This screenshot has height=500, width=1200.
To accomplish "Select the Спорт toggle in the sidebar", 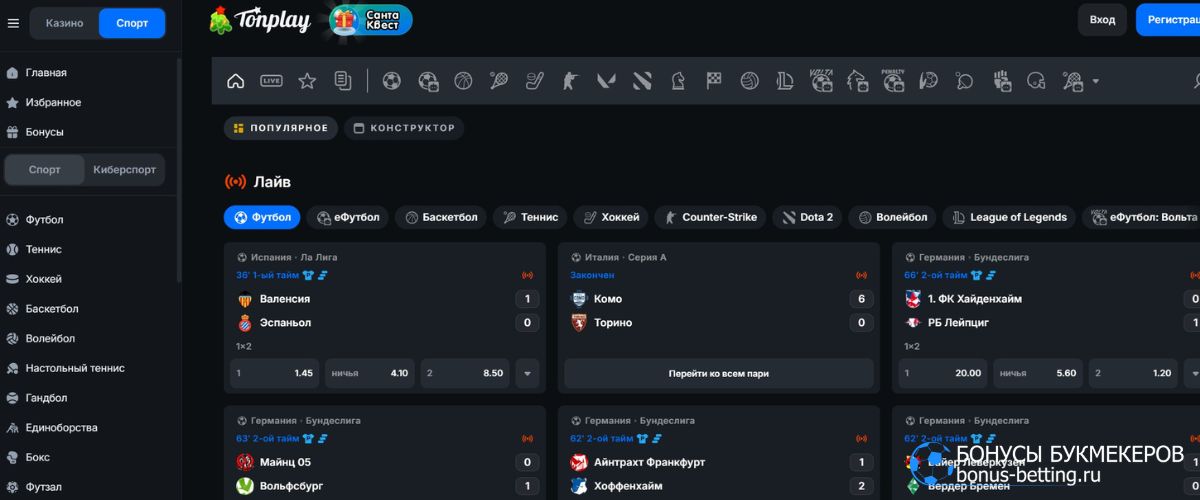I will tap(45, 170).
